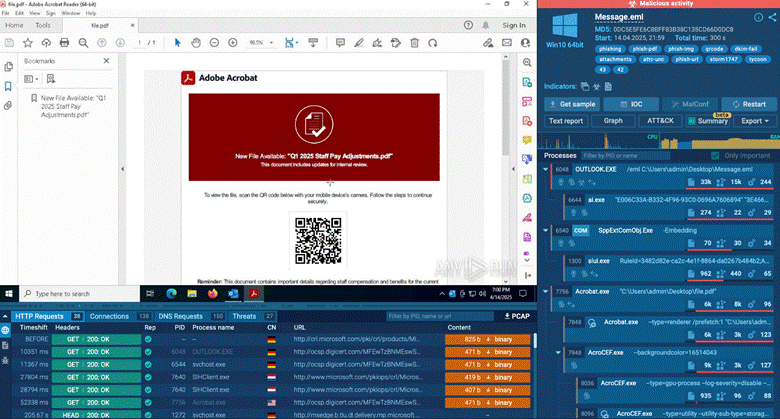
Task: Collapse the right tools pane arrow
Action: pos(513,169)
